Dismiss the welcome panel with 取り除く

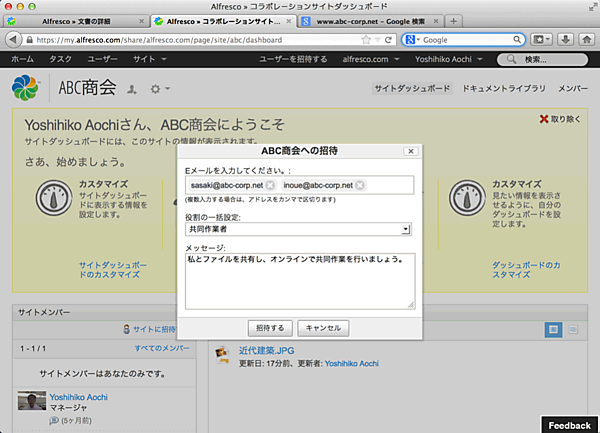tap(564, 118)
